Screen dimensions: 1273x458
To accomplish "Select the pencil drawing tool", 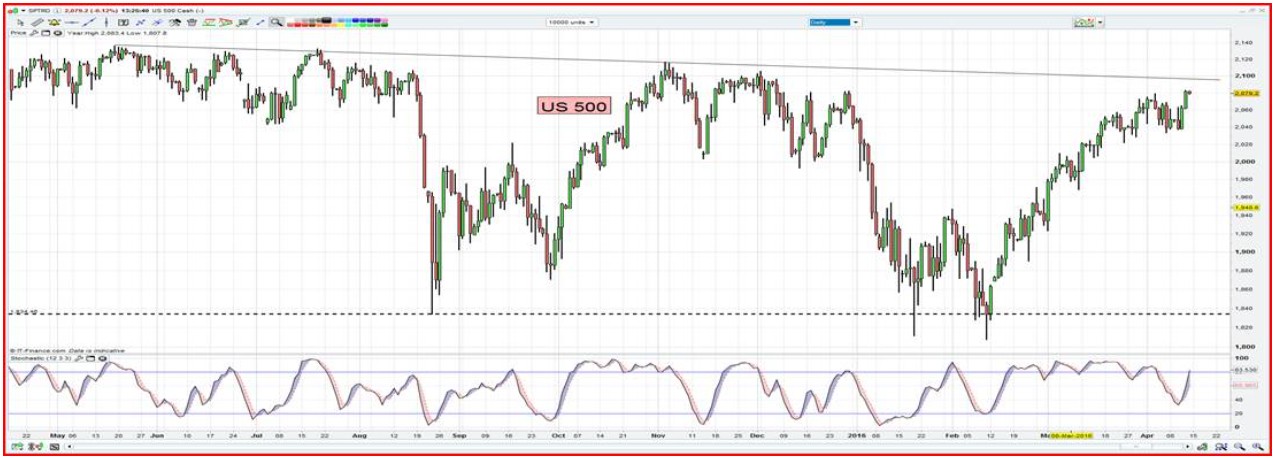I will [38, 22].
